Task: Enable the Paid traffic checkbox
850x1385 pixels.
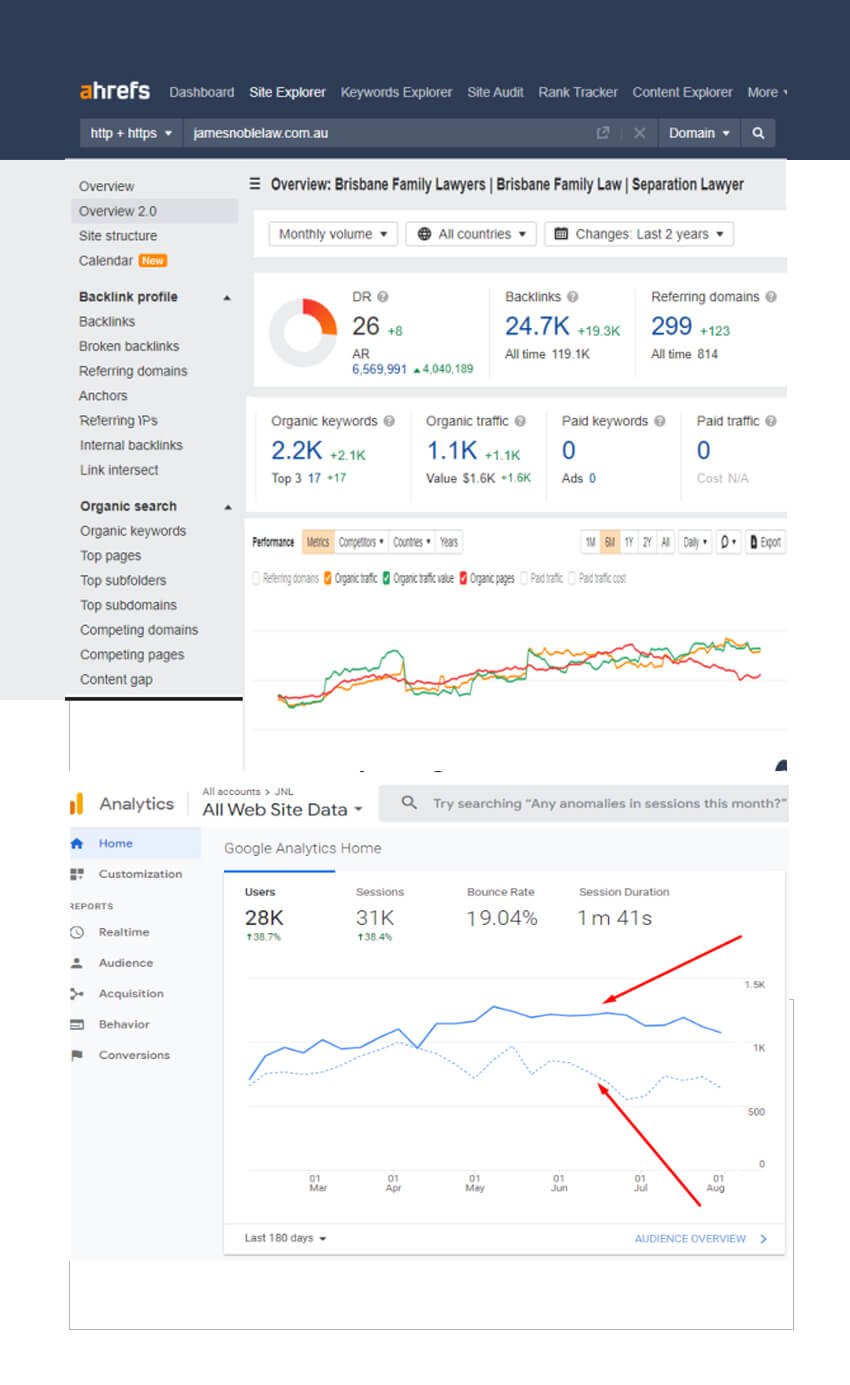Action: pos(523,578)
